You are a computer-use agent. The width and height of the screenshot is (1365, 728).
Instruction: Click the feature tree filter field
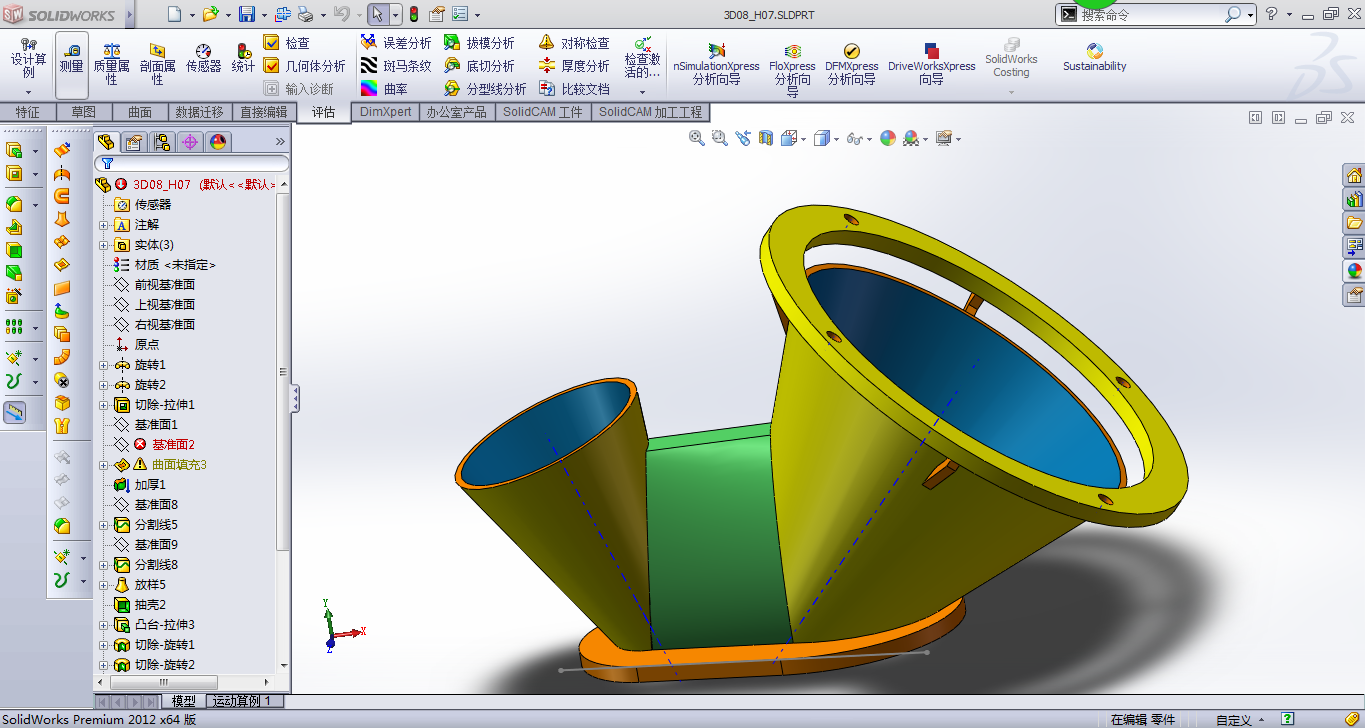(192, 163)
